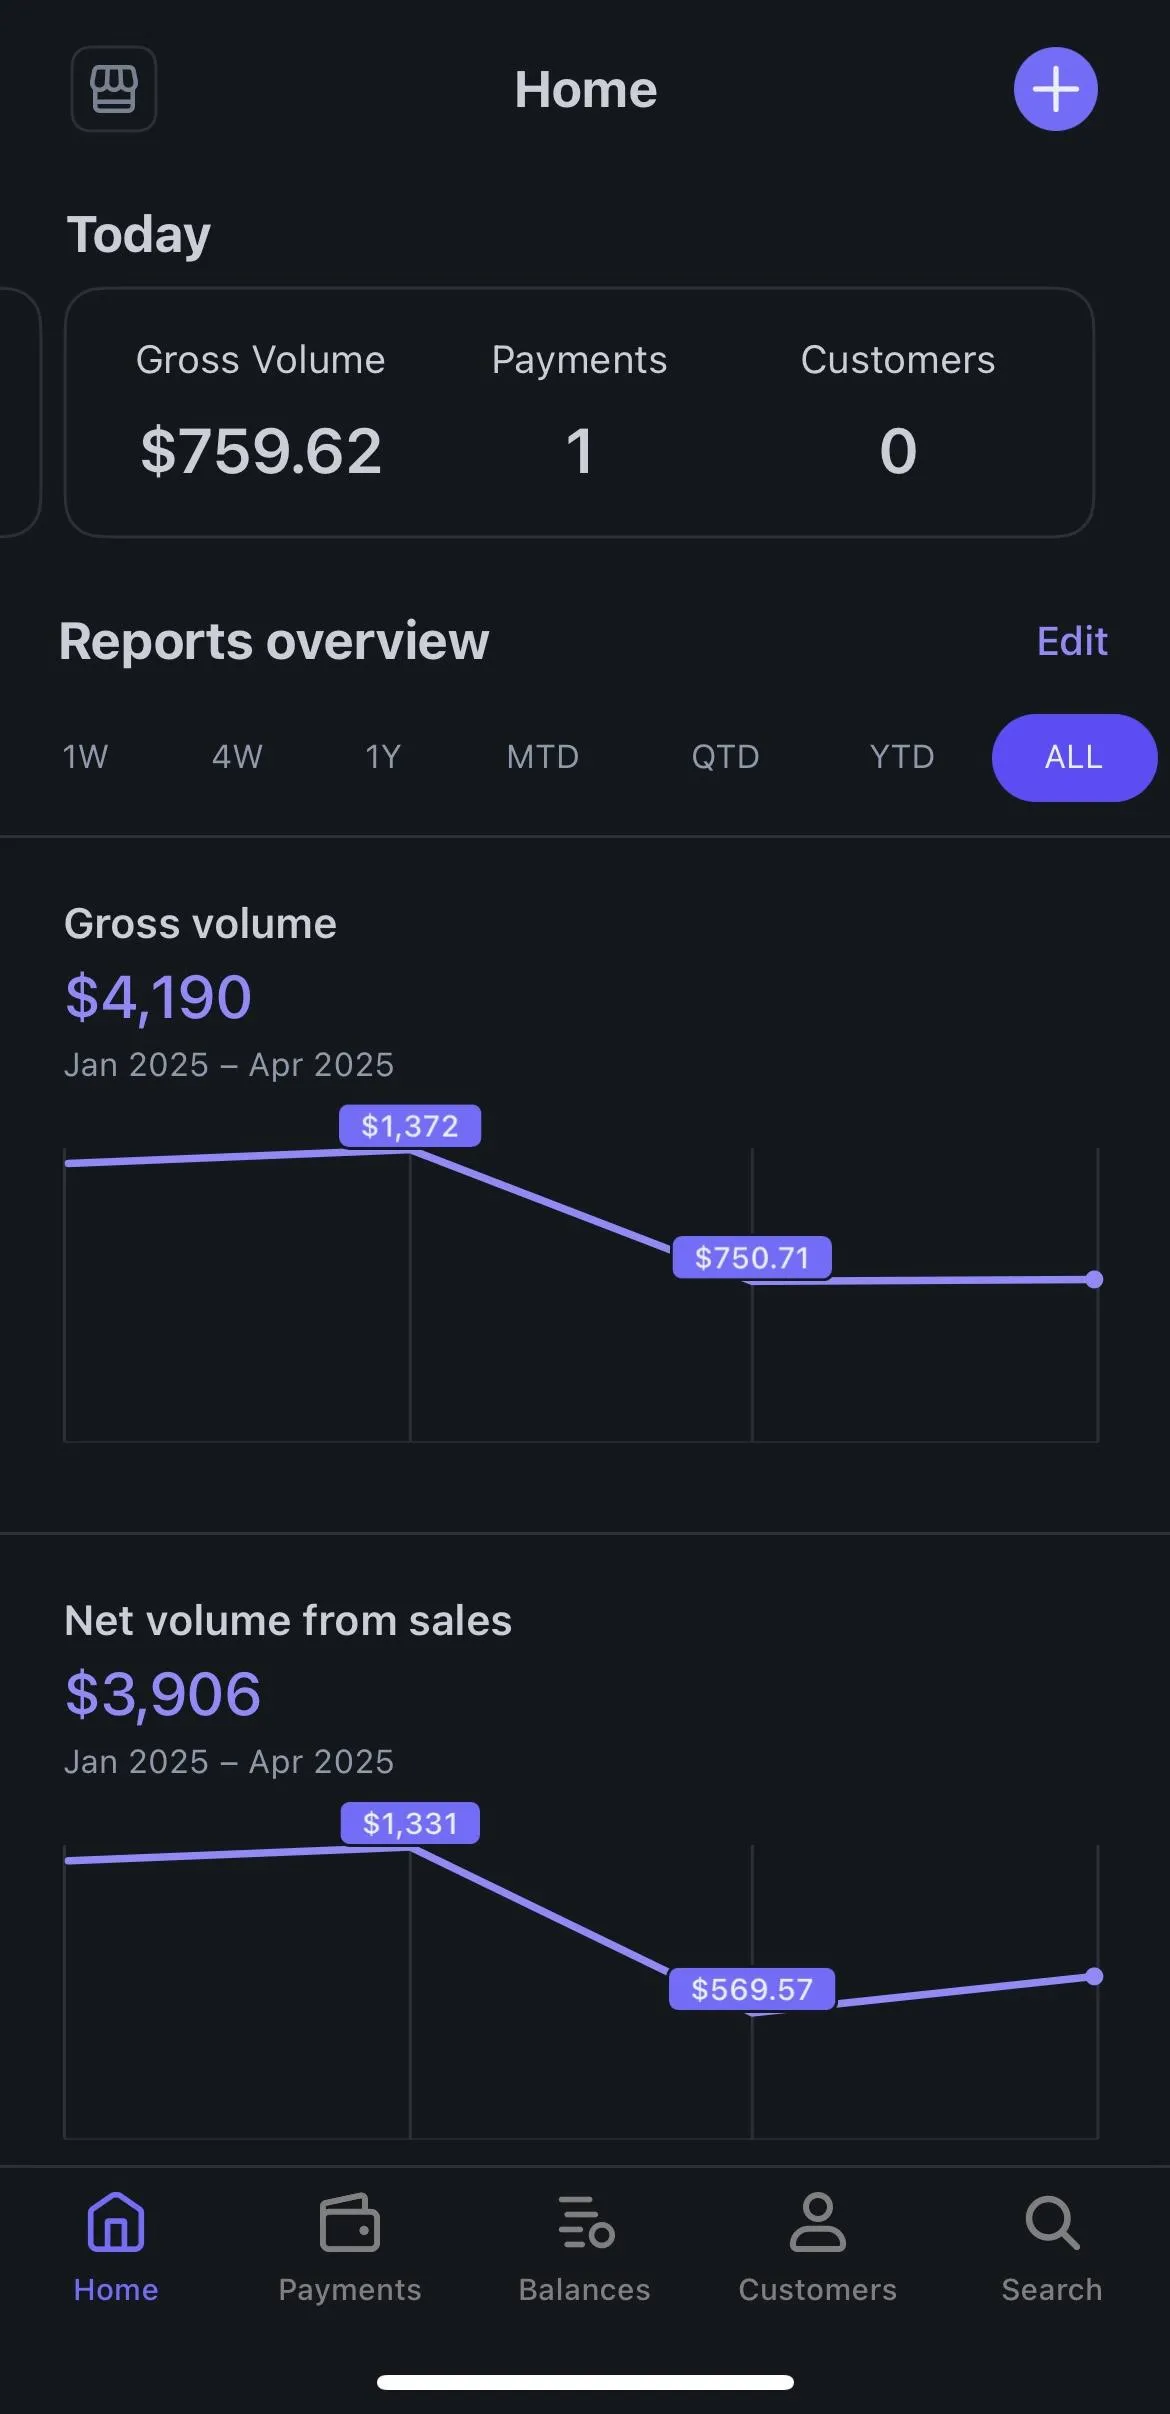Open the Payments wallet tab
Viewport: 1170px width, 2414px height.
pyautogui.click(x=349, y=2242)
